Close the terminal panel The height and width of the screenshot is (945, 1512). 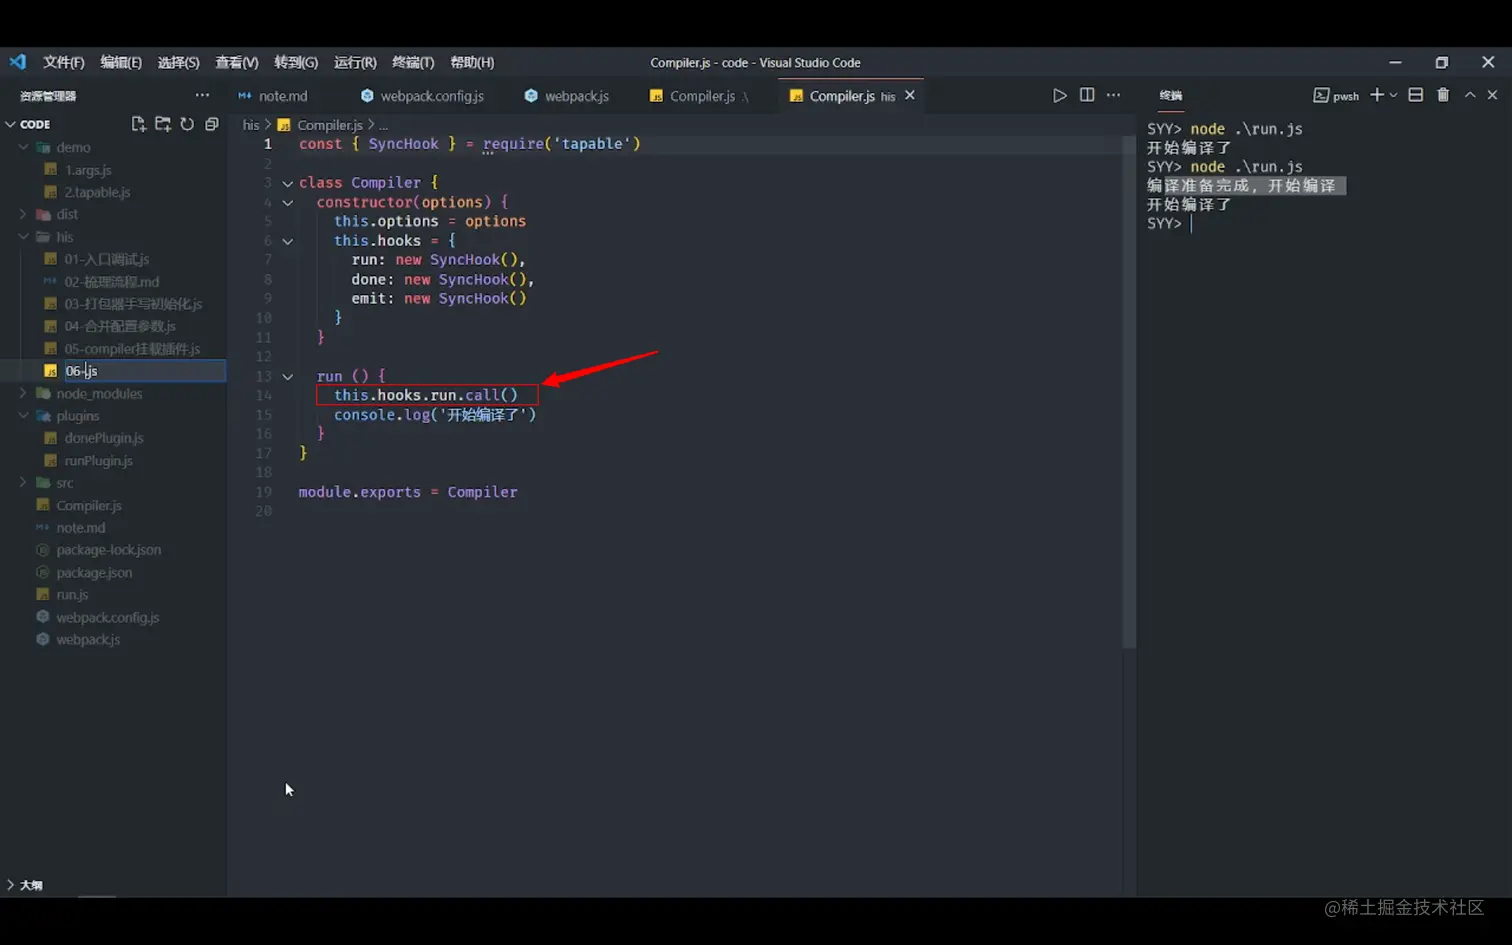1492,95
